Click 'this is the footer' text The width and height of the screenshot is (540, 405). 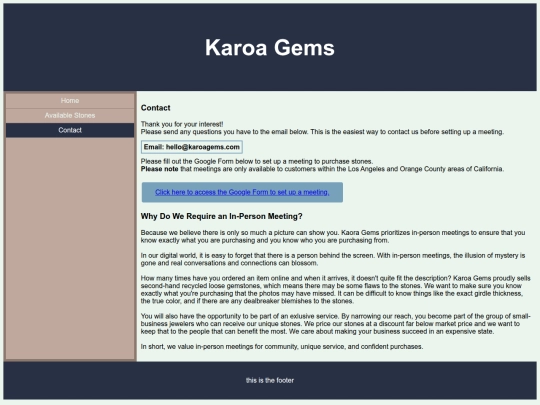click(270, 380)
